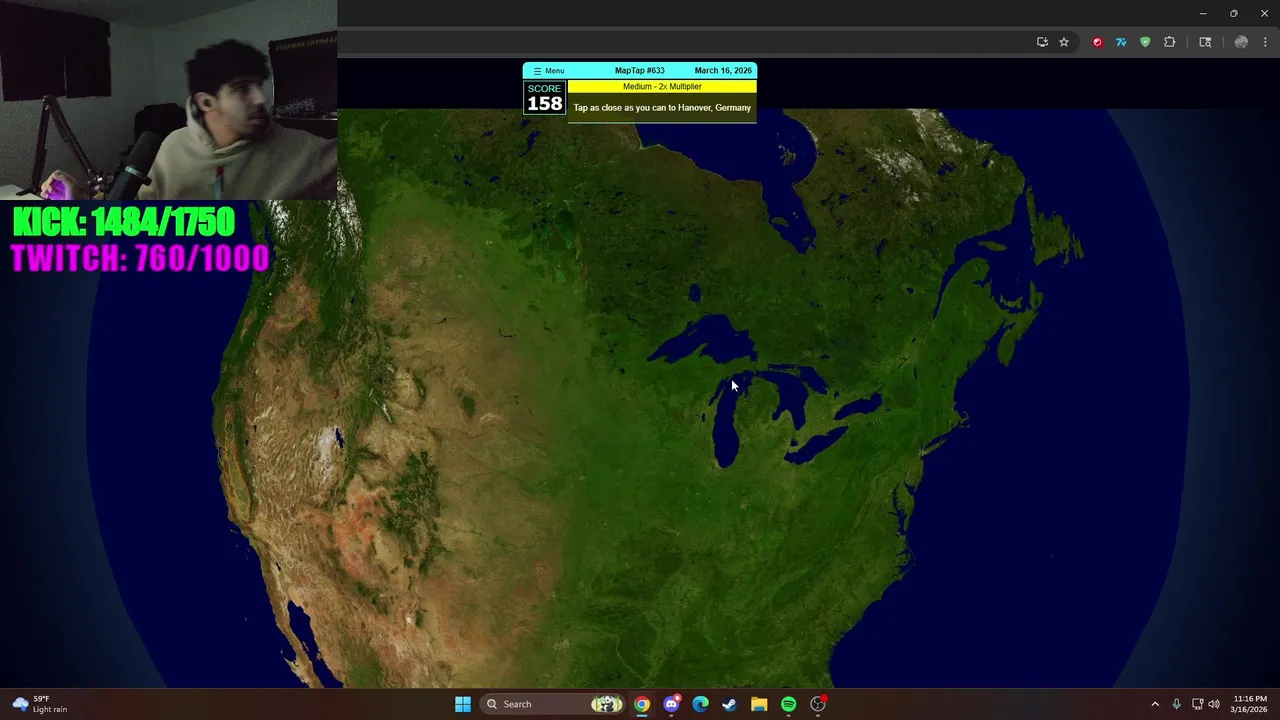Close the Chrome window
This screenshot has height=720, width=1280.
pos(1264,13)
